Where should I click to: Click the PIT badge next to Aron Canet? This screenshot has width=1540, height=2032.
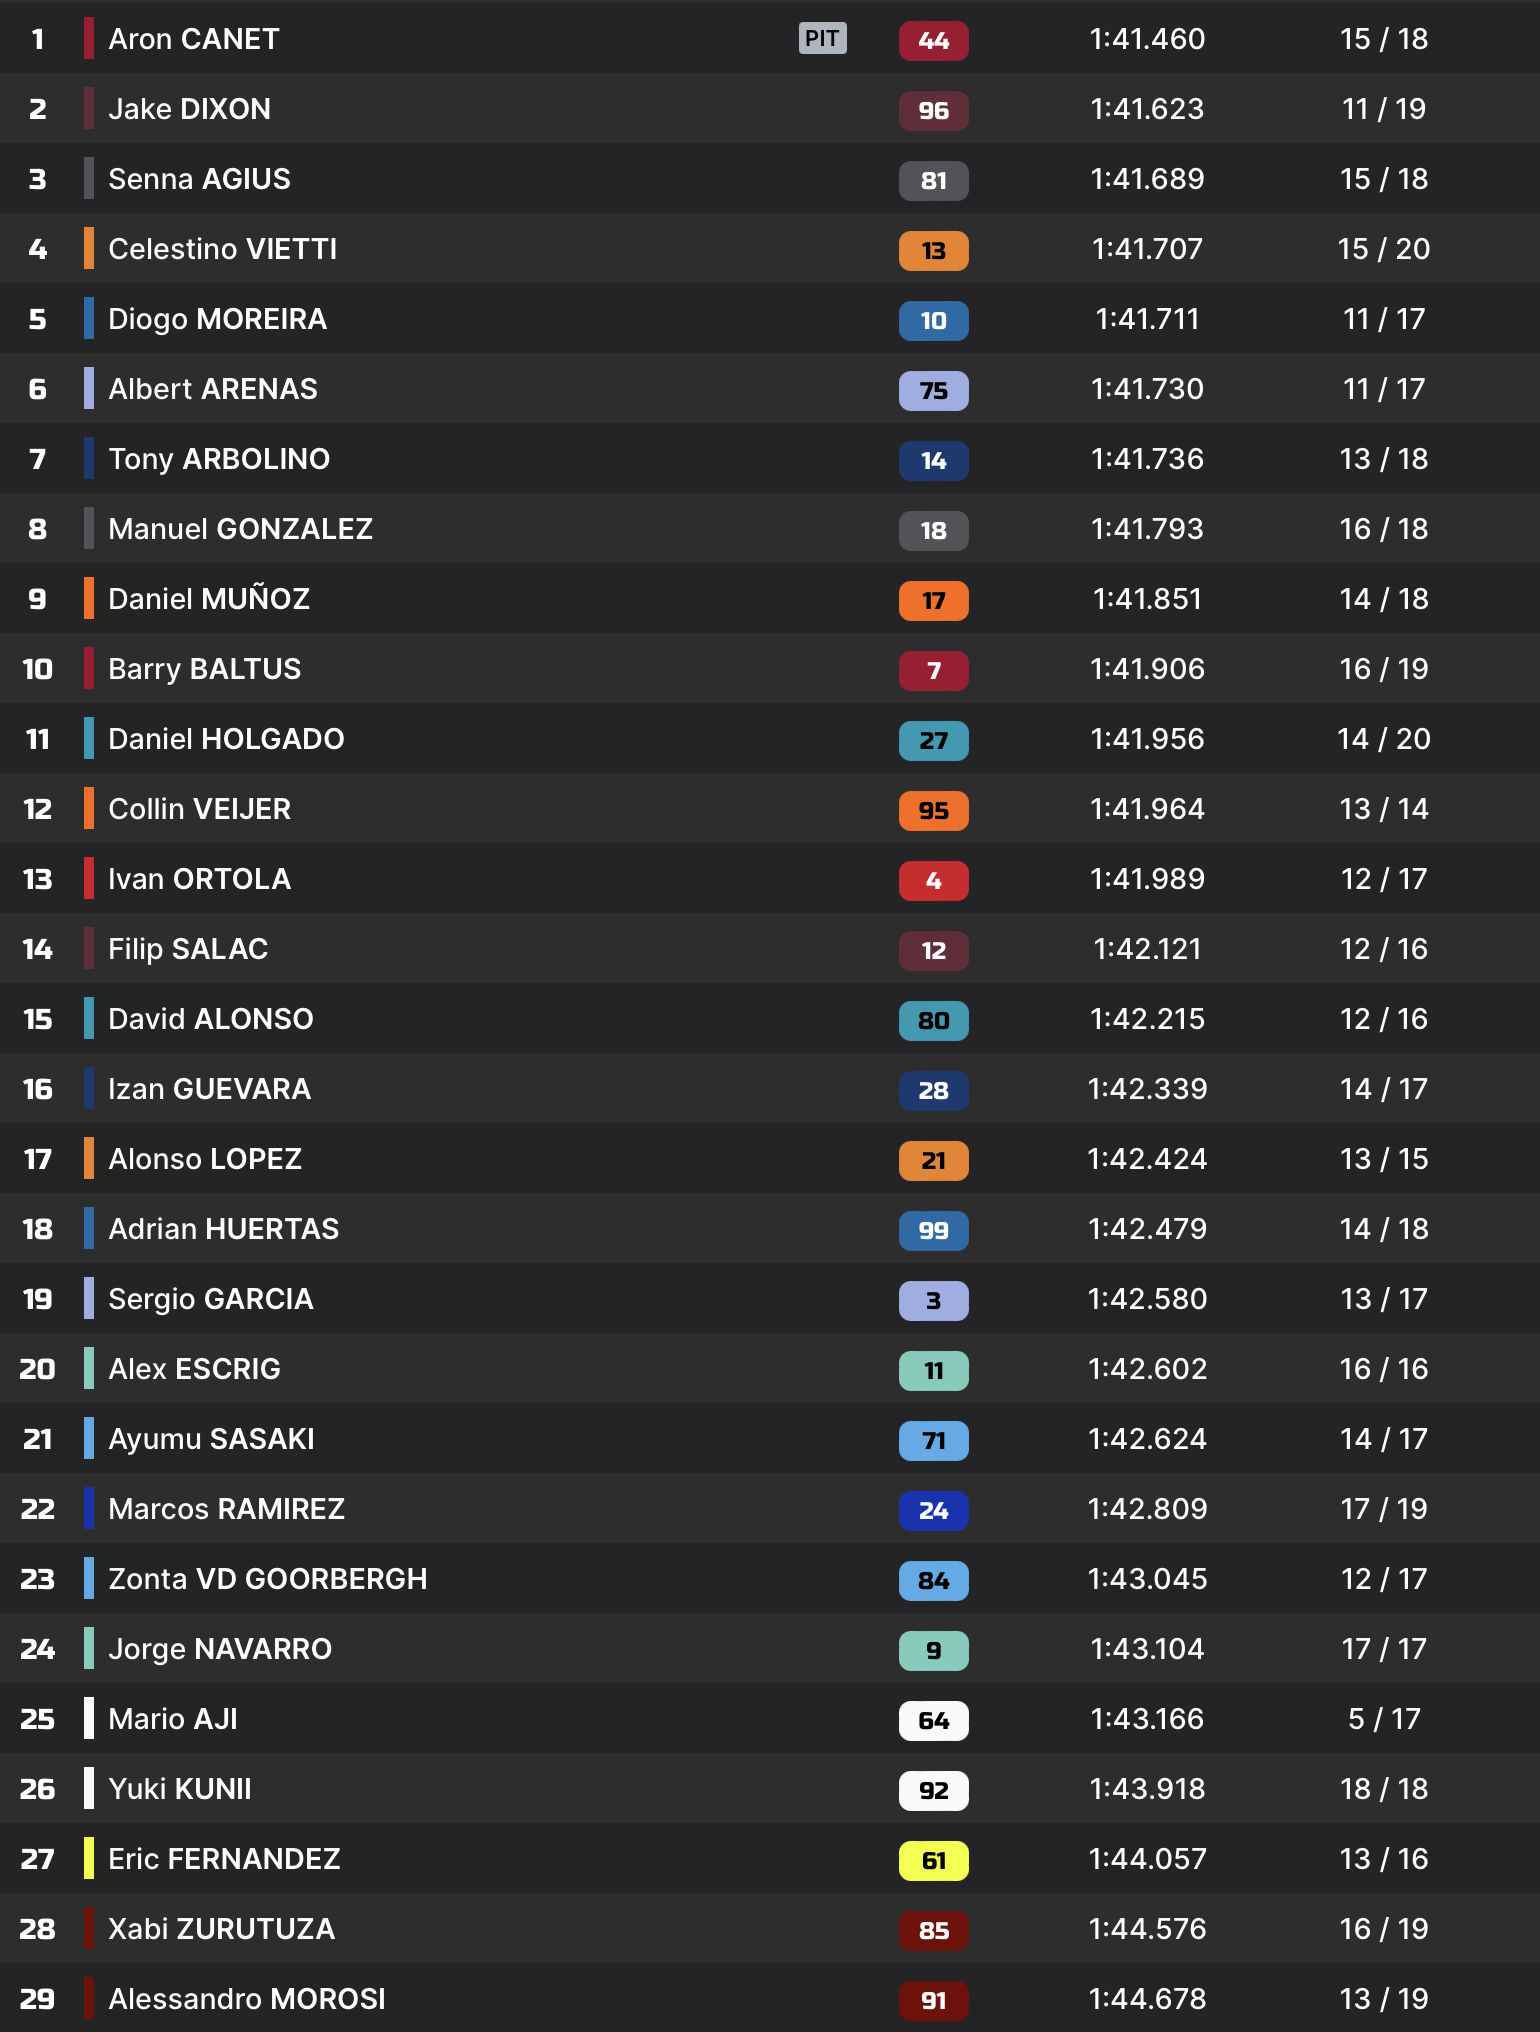822,39
